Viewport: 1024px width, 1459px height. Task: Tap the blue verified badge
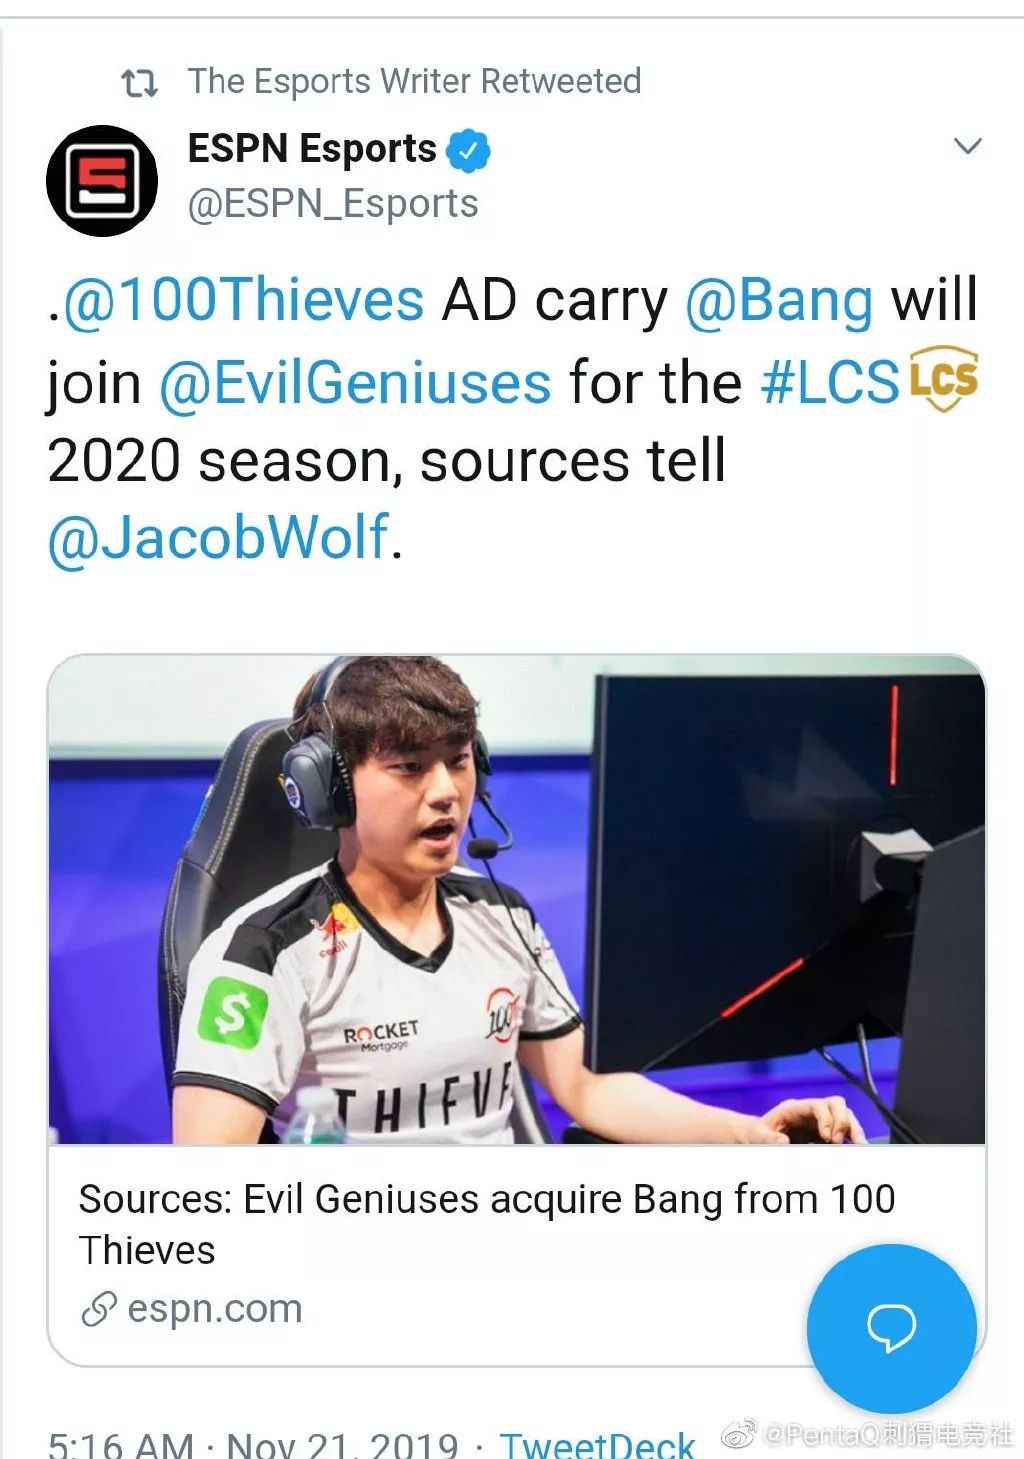(x=468, y=150)
